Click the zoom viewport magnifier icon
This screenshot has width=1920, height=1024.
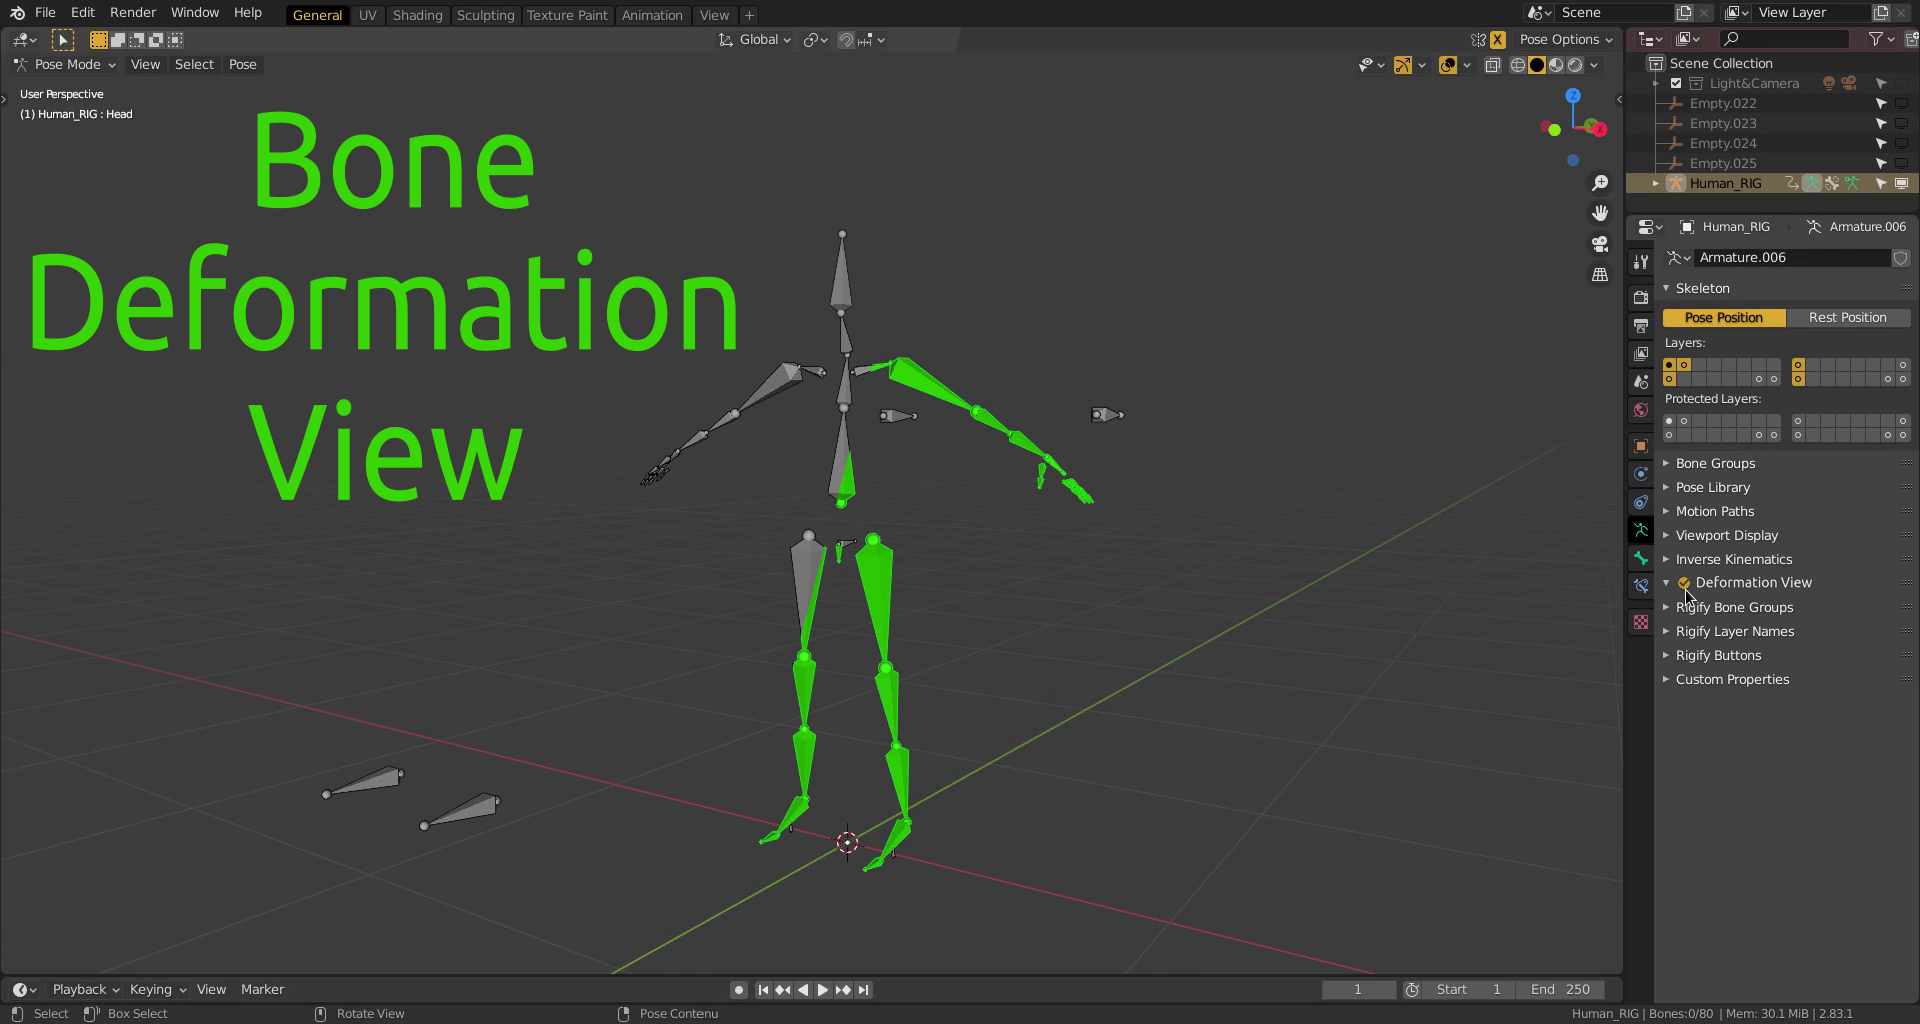point(1600,183)
